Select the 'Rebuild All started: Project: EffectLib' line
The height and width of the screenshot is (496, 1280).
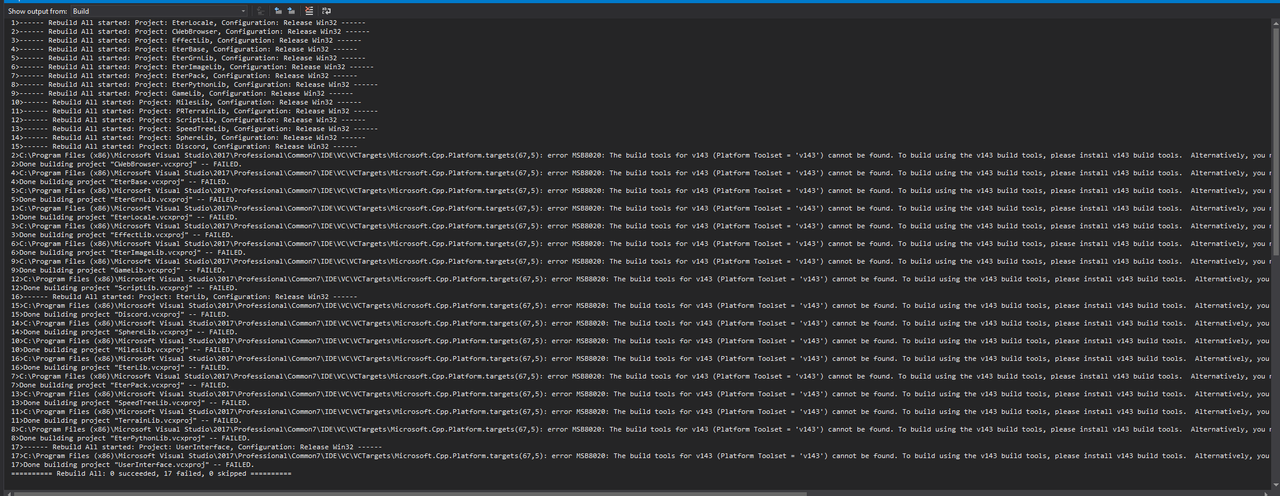pos(187,39)
